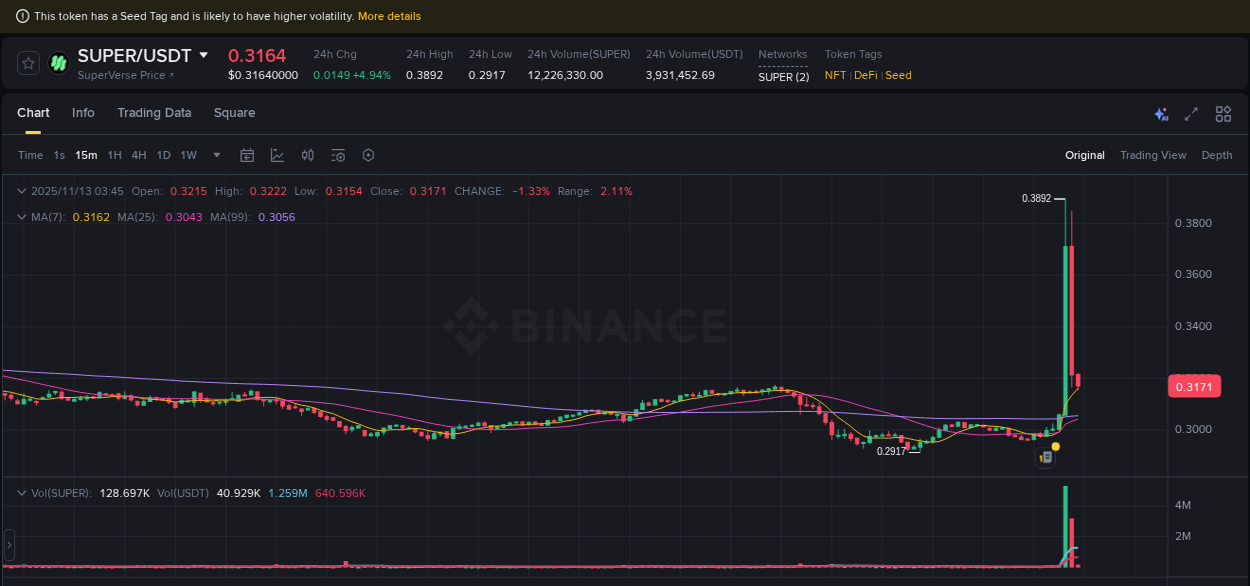
Task: Select the candlestick display options icon
Action: coord(307,155)
